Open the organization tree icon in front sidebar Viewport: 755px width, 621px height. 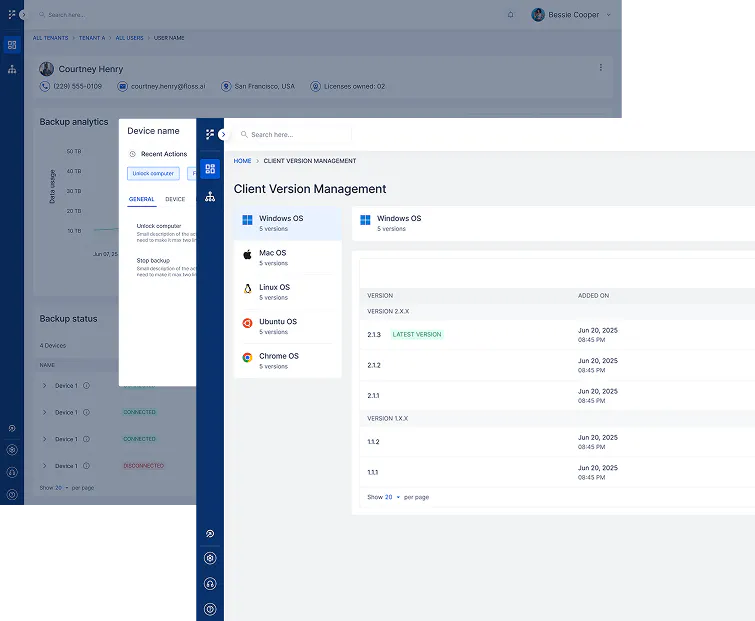coord(210,196)
